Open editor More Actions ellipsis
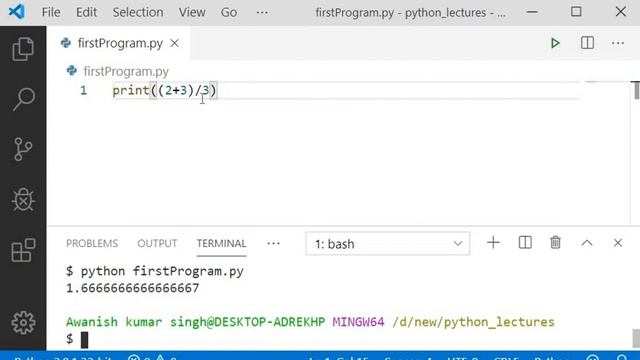Screen dimensions: 640x360 click(618, 43)
